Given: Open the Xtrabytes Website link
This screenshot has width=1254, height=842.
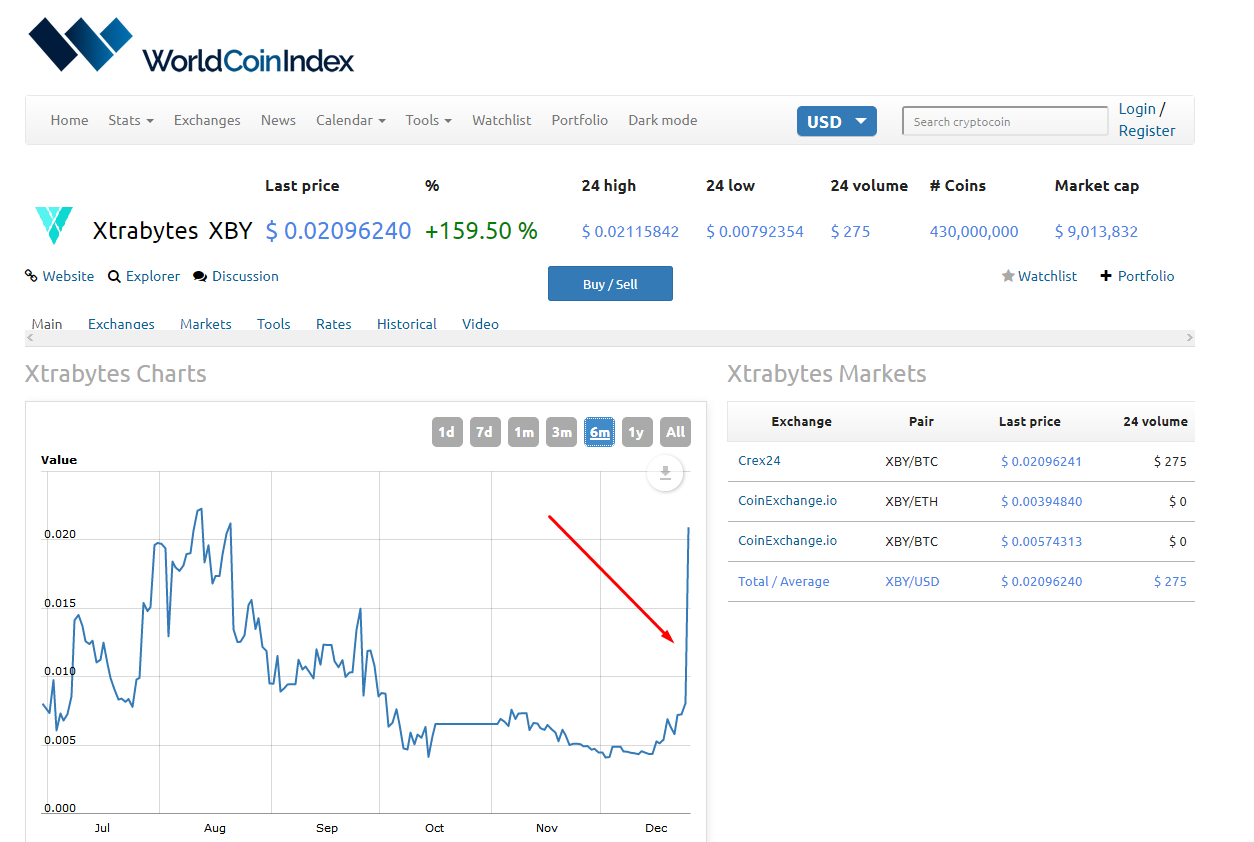Looking at the screenshot, I should pos(68,276).
